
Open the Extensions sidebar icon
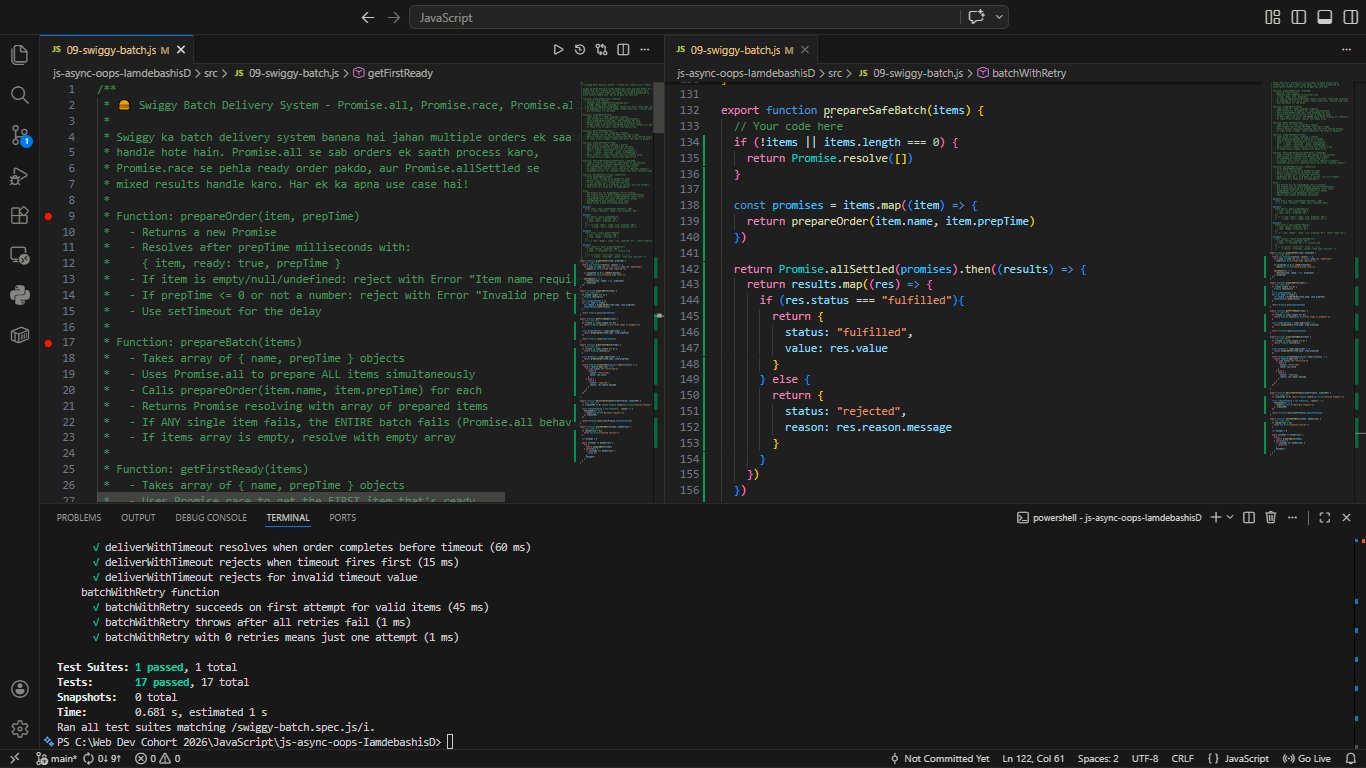tap(20, 215)
